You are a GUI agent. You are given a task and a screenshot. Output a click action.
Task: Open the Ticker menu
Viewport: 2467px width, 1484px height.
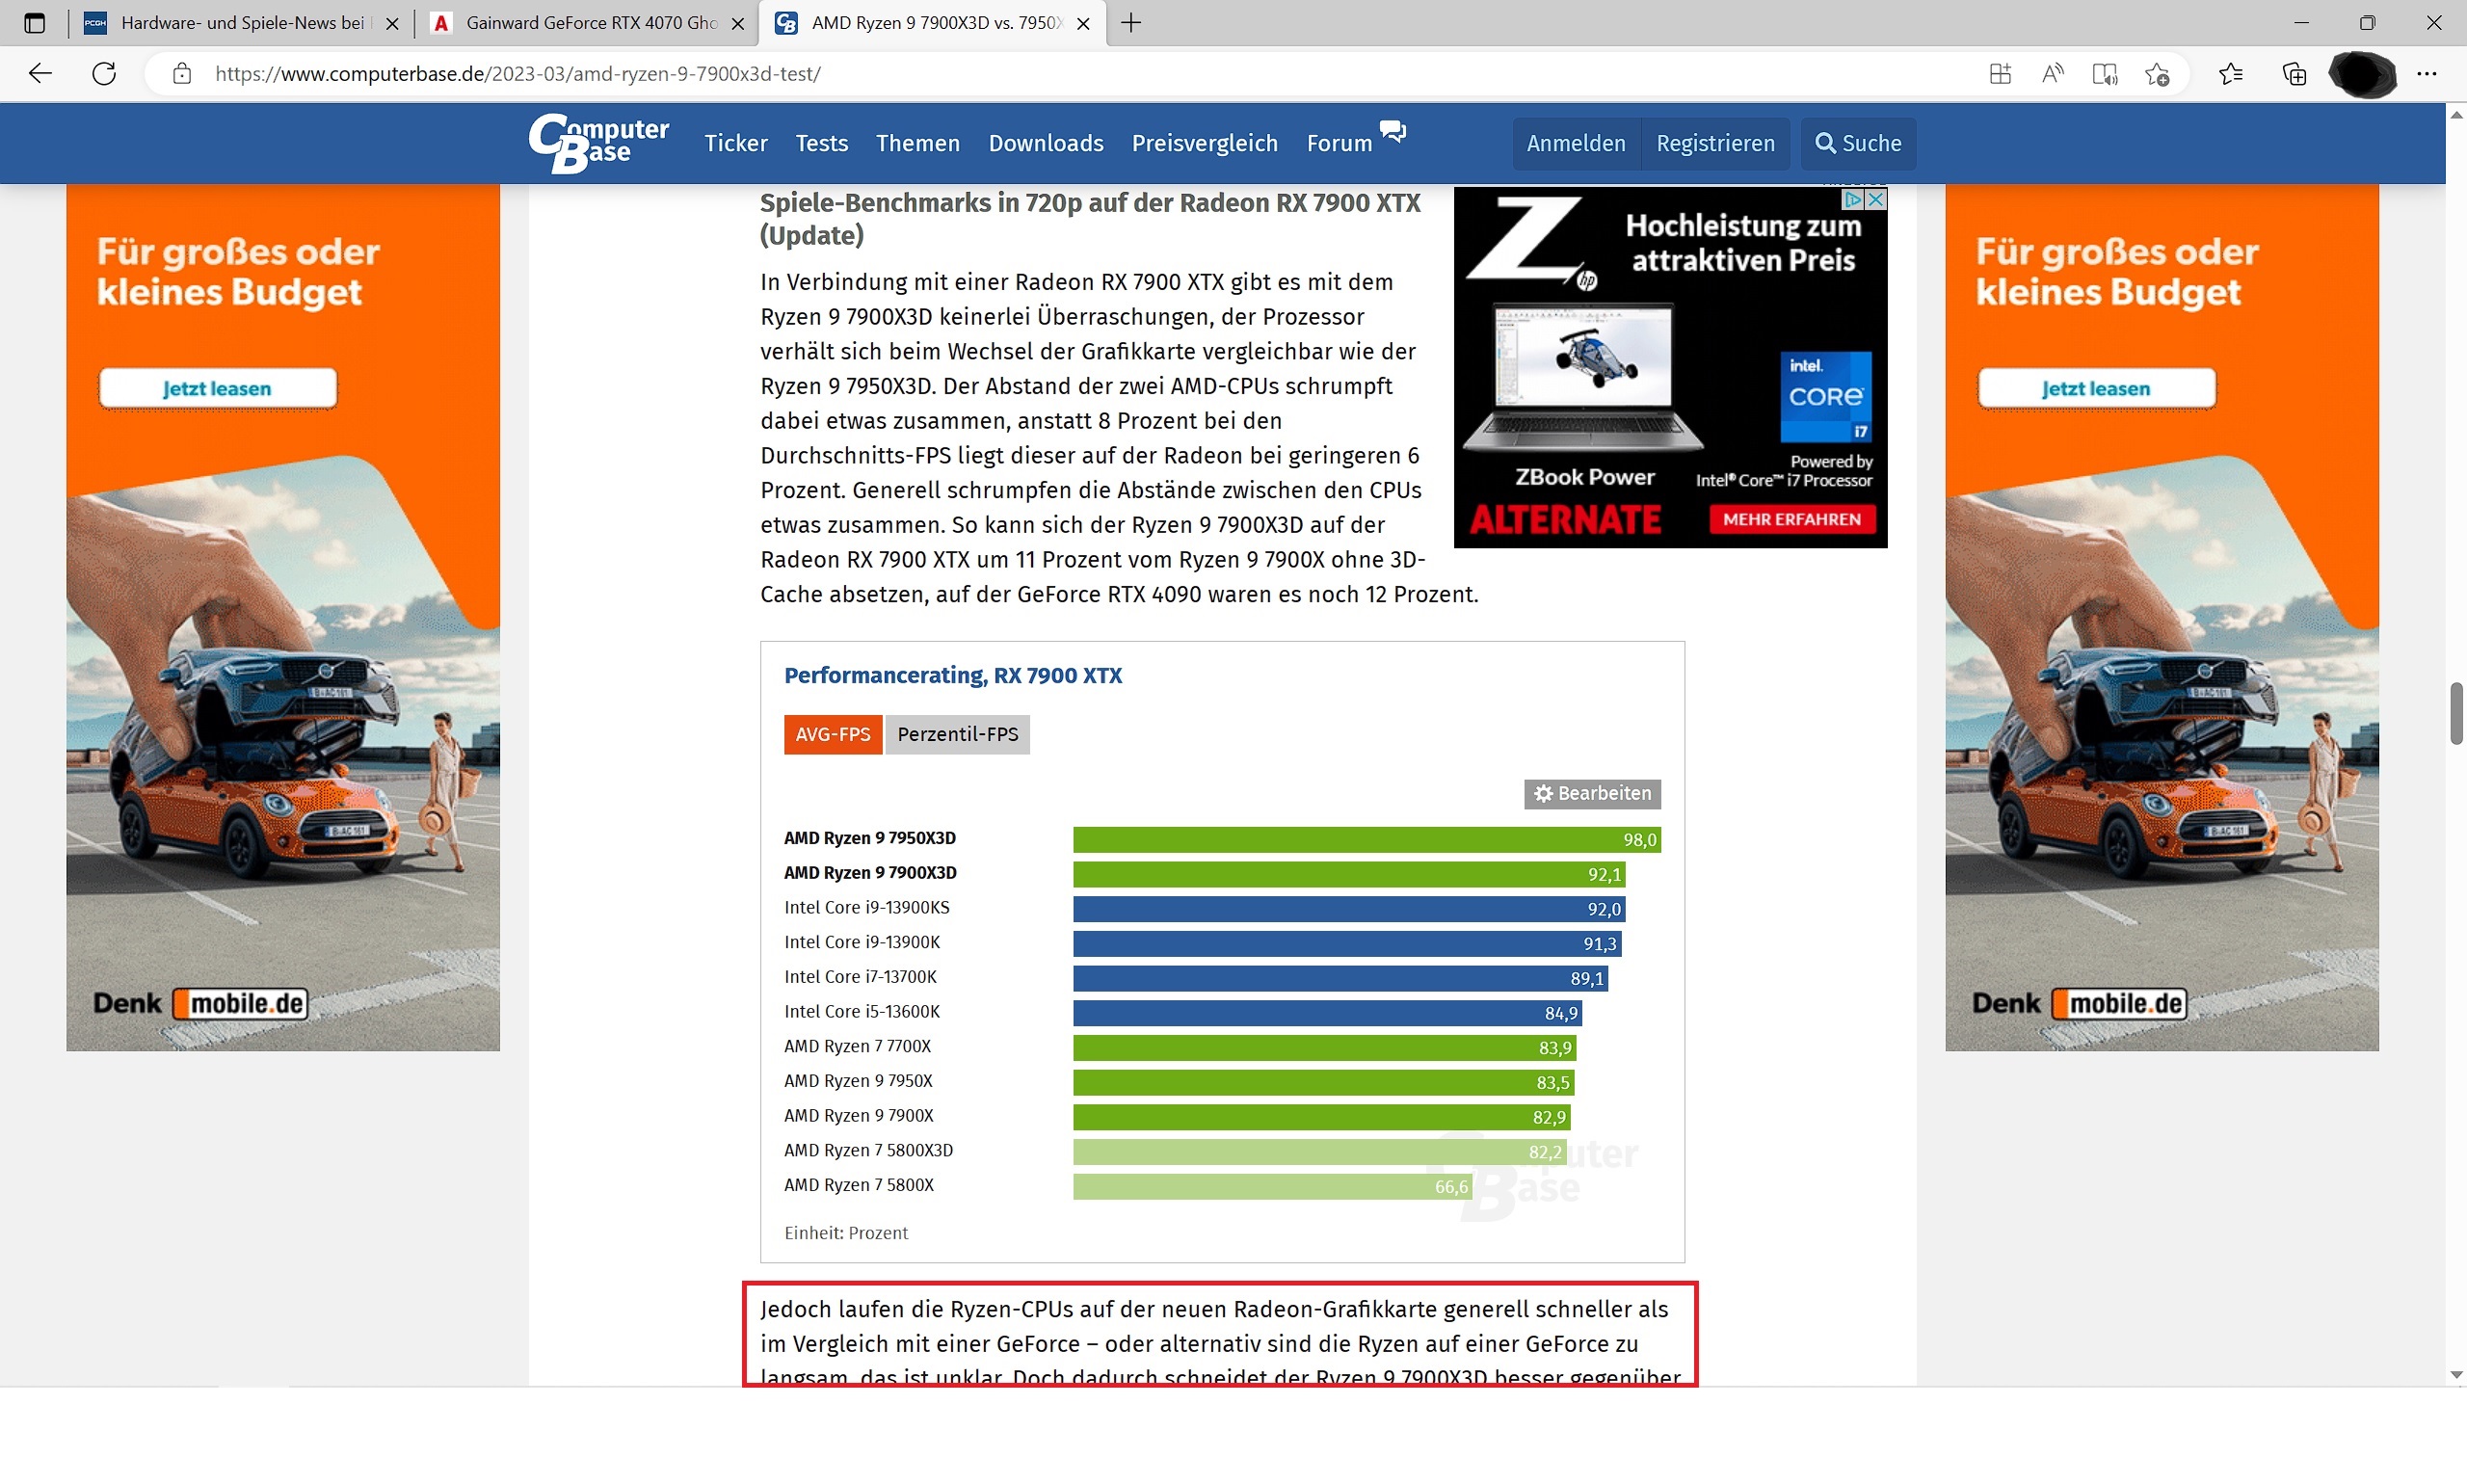point(736,143)
